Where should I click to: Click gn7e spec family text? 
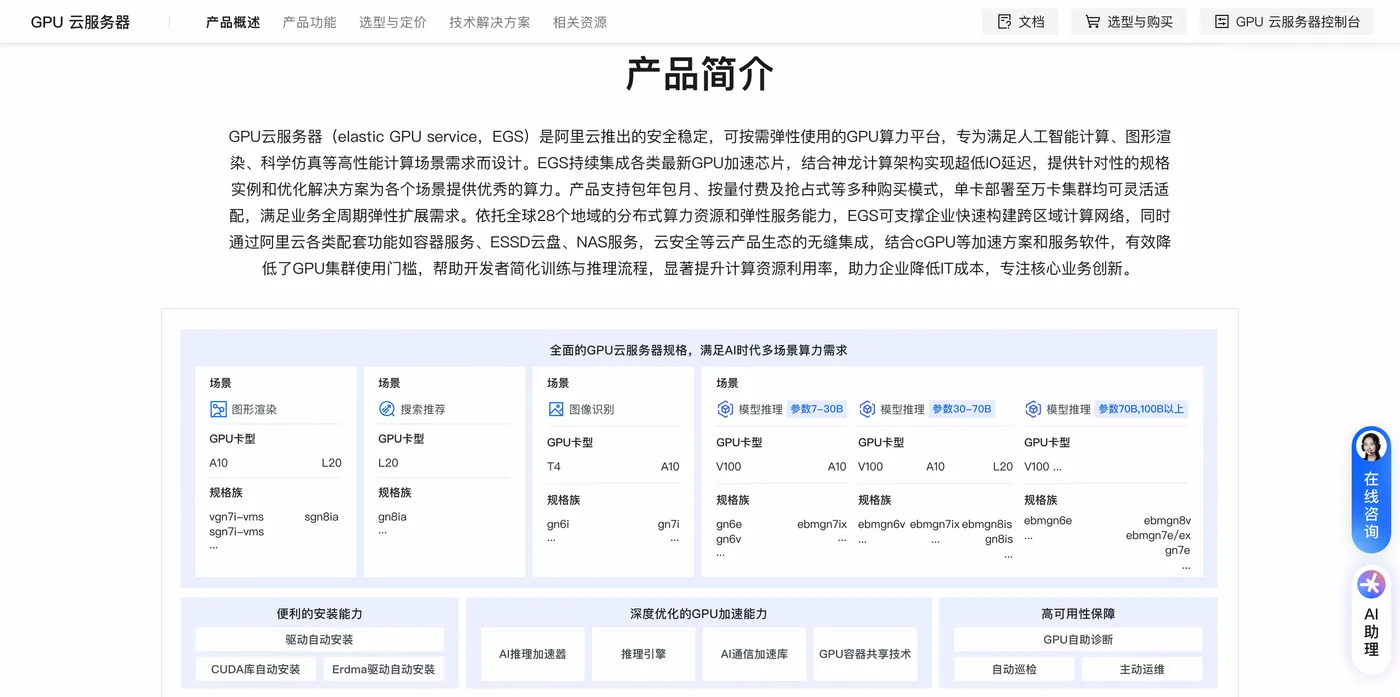pyautogui.click(x=1177, y=551)
